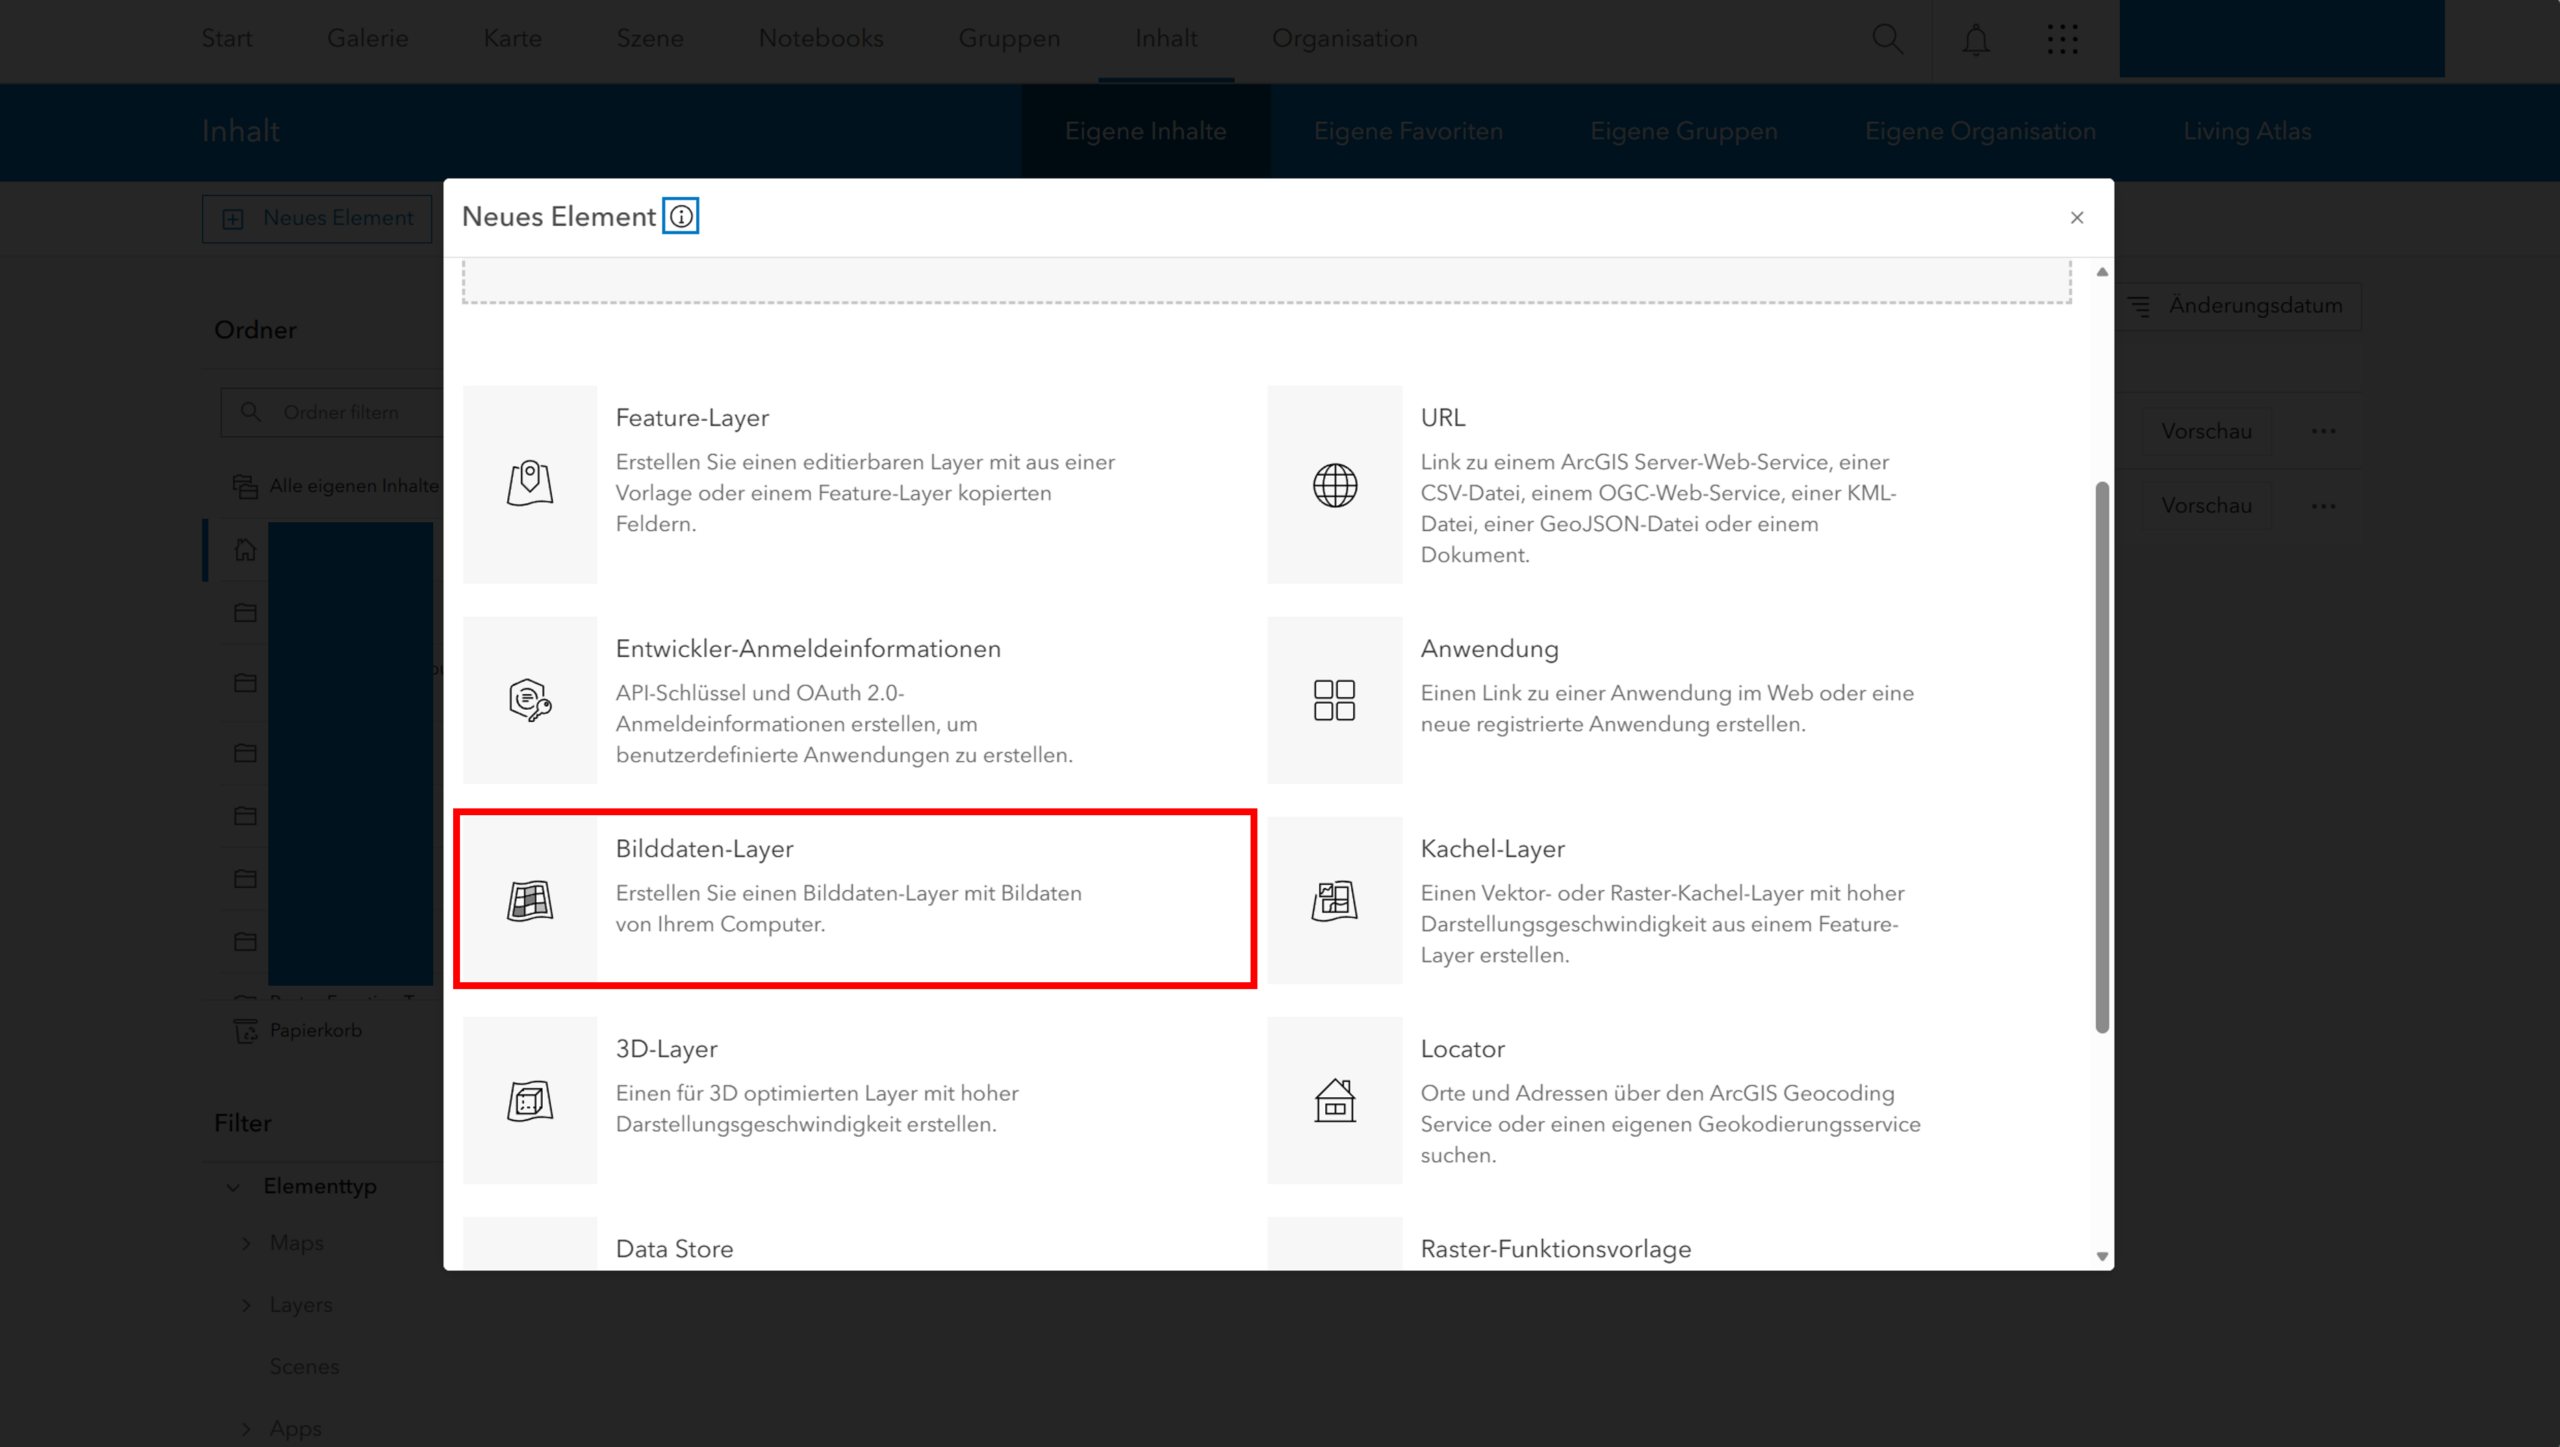
Task: Choose the Anwendung four-squares icon
Action: pyautogui.click(x=1334, y=700)
